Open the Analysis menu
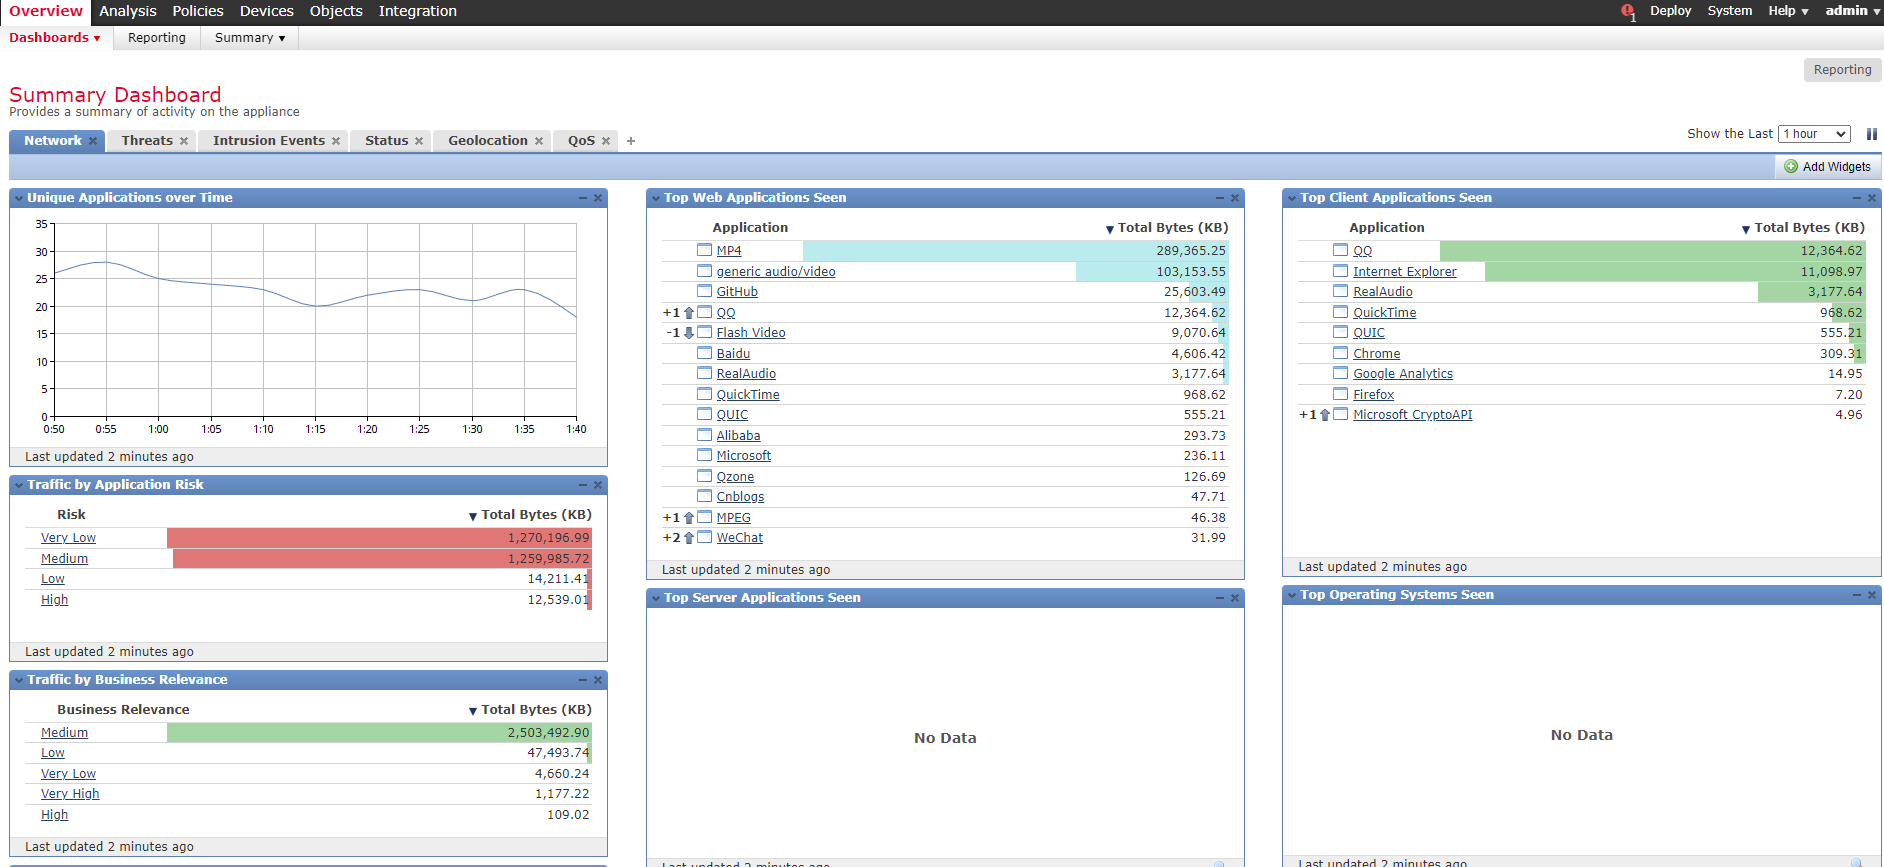The width and height of the screenshot is (1884, 867). click(x=128, y=11)
